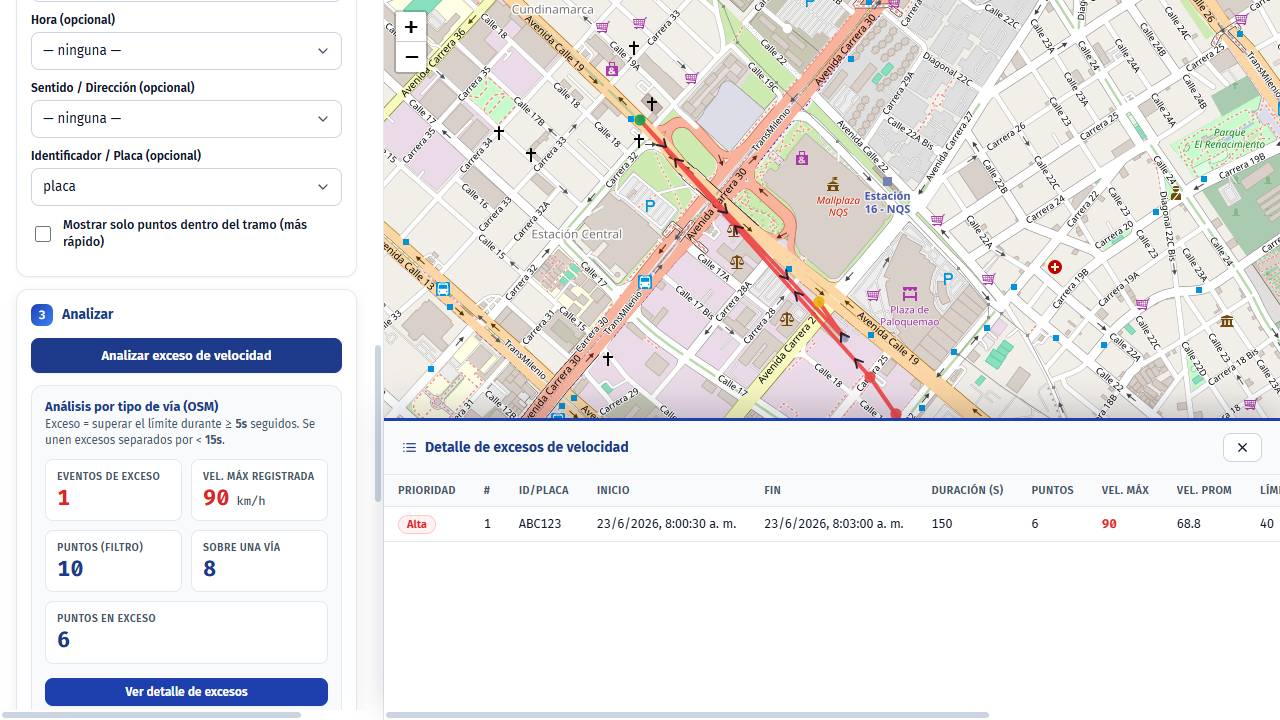Click the Fin column header
This screenshot has height=720, width=1280.
pyautogui.click(x=772, y=490)
